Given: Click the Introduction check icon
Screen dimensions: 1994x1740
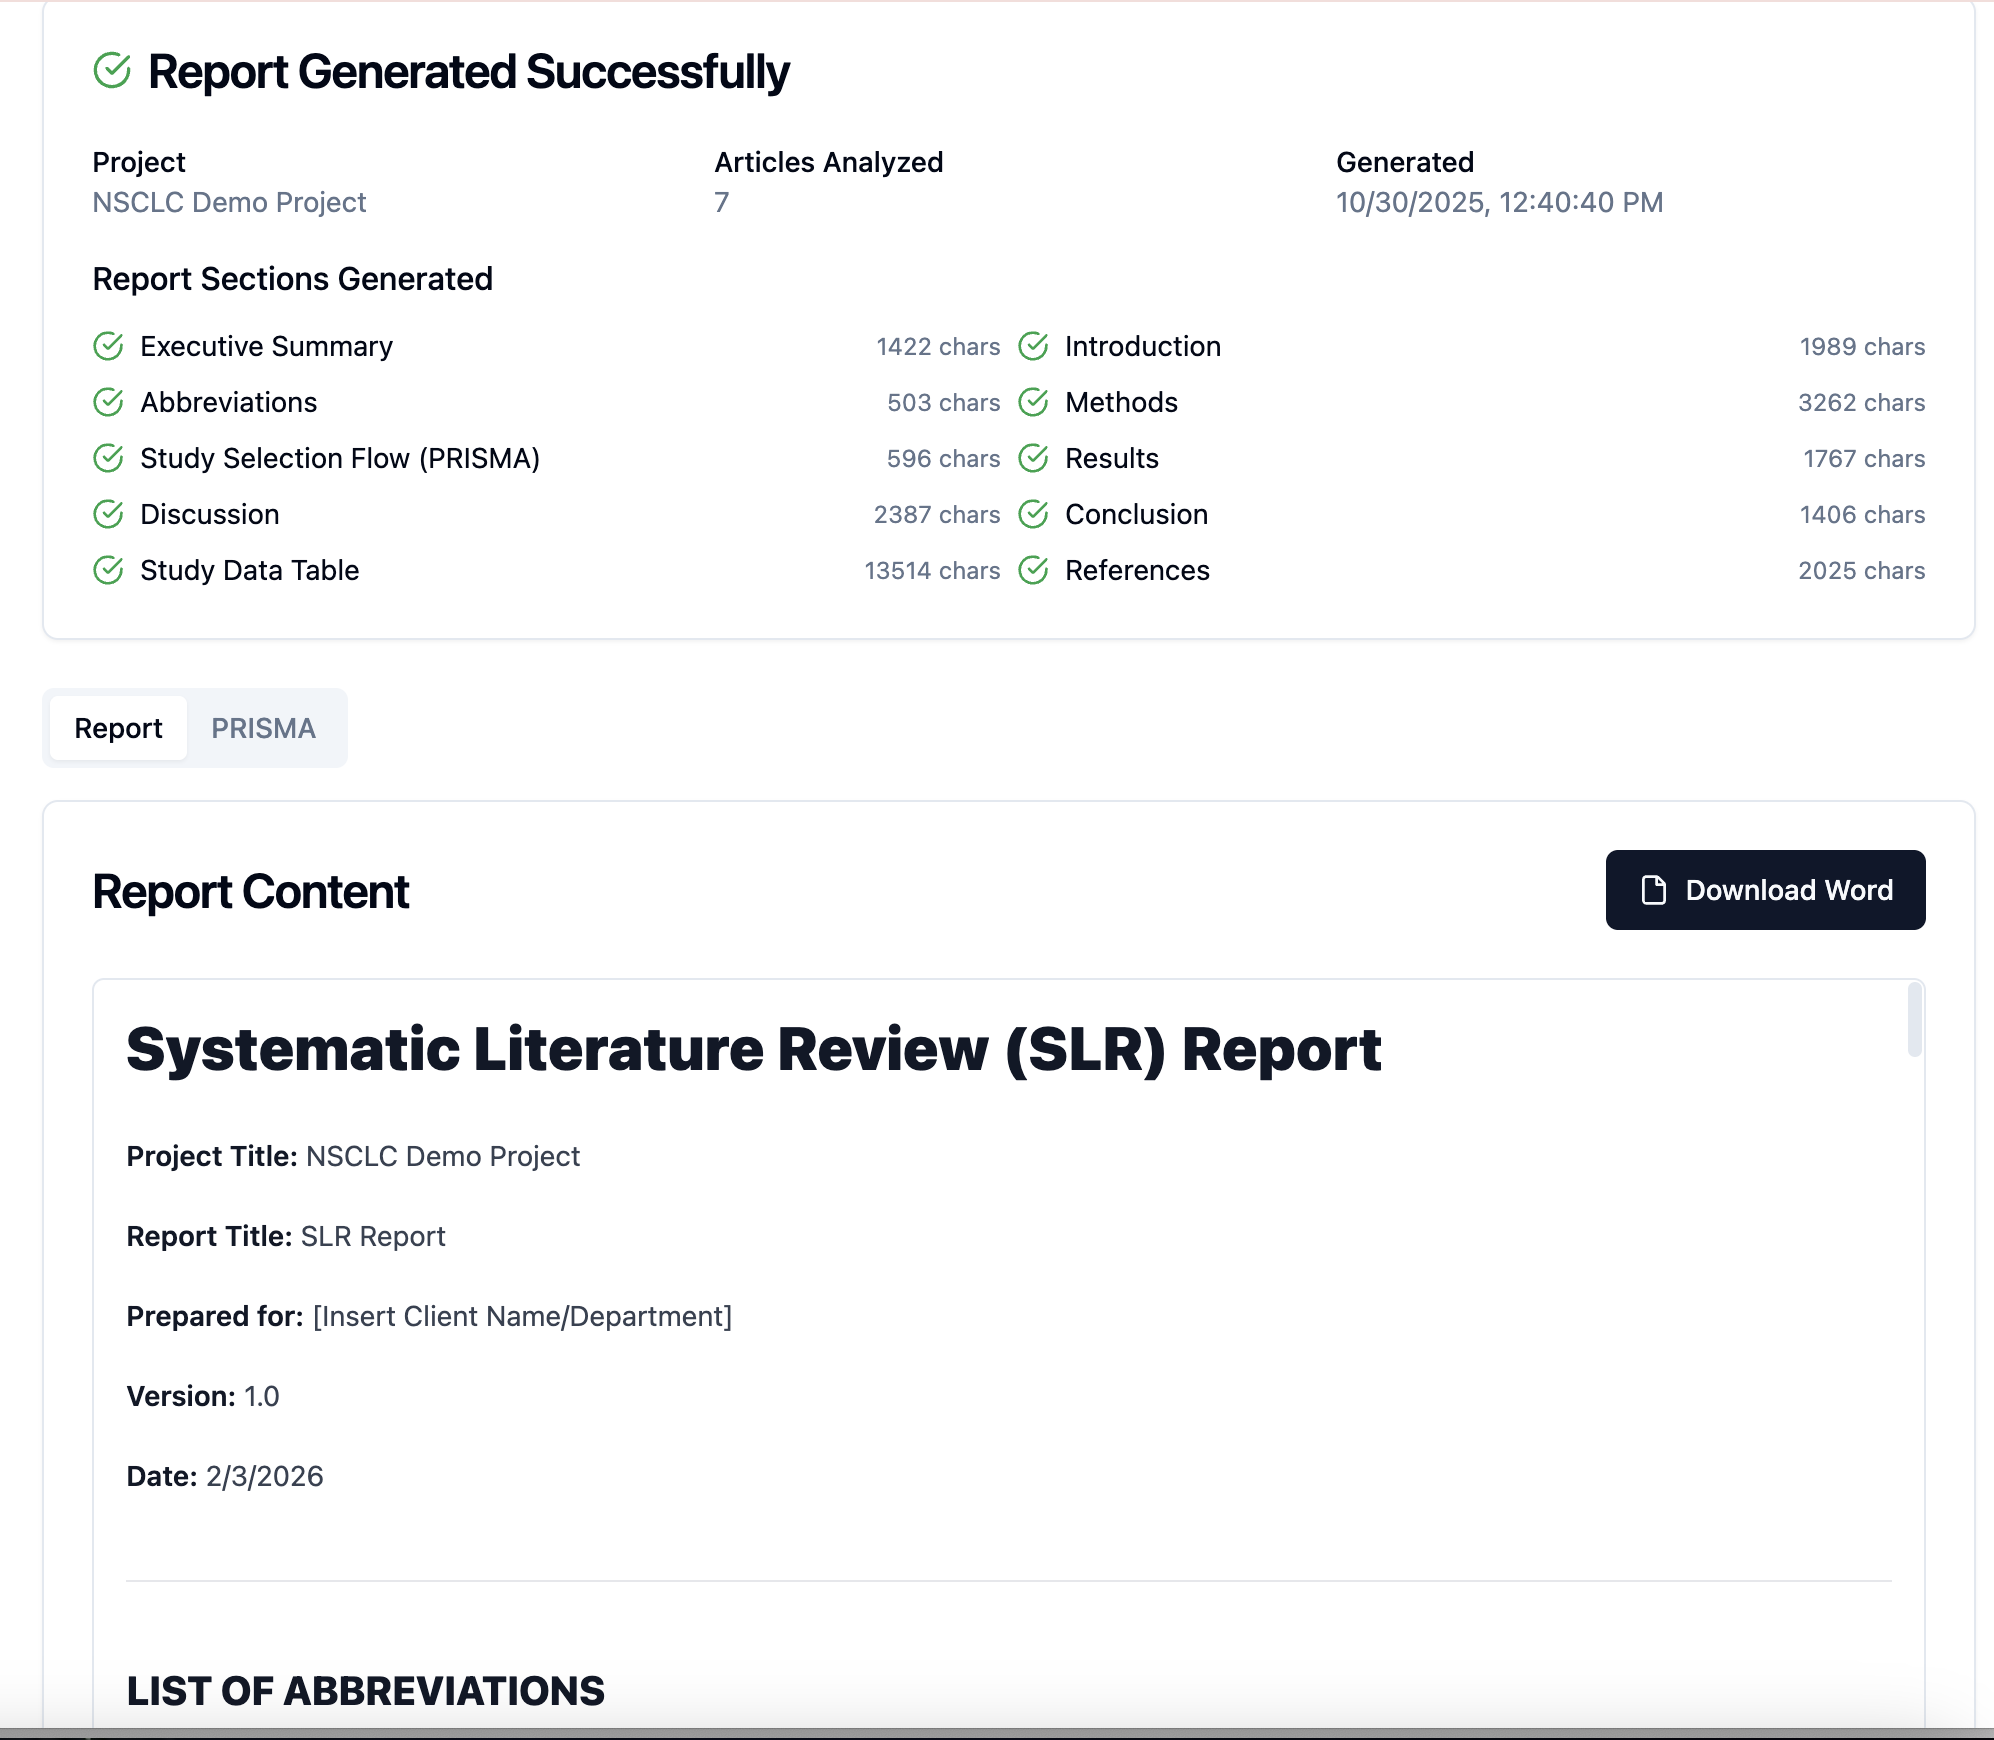Looking at the screenshot, I should coord(1033,346).
